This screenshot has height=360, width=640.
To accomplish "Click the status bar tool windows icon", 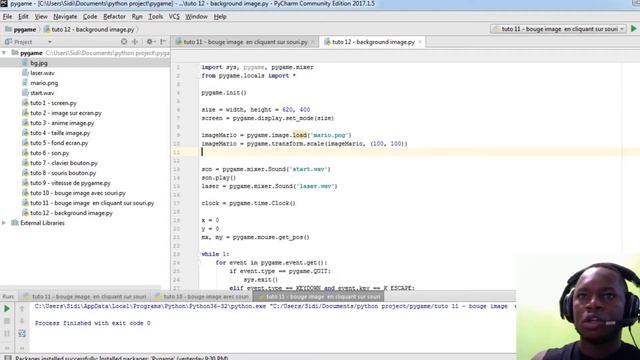I will pos(8,358).
